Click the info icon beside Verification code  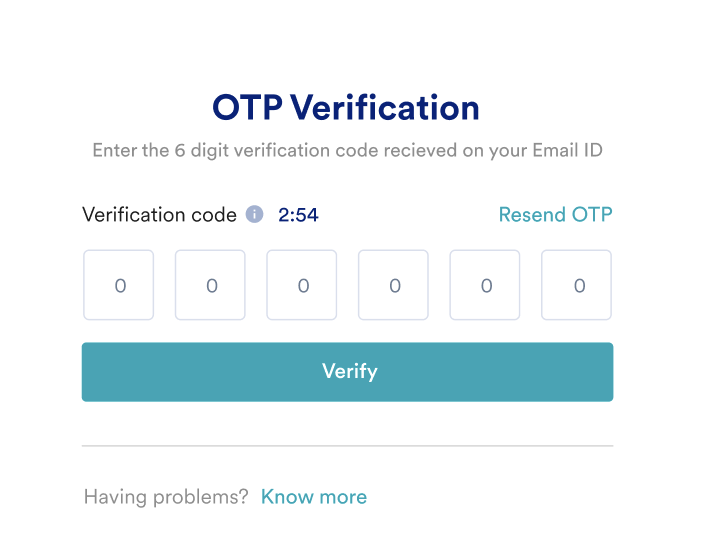tap(254, 214)
